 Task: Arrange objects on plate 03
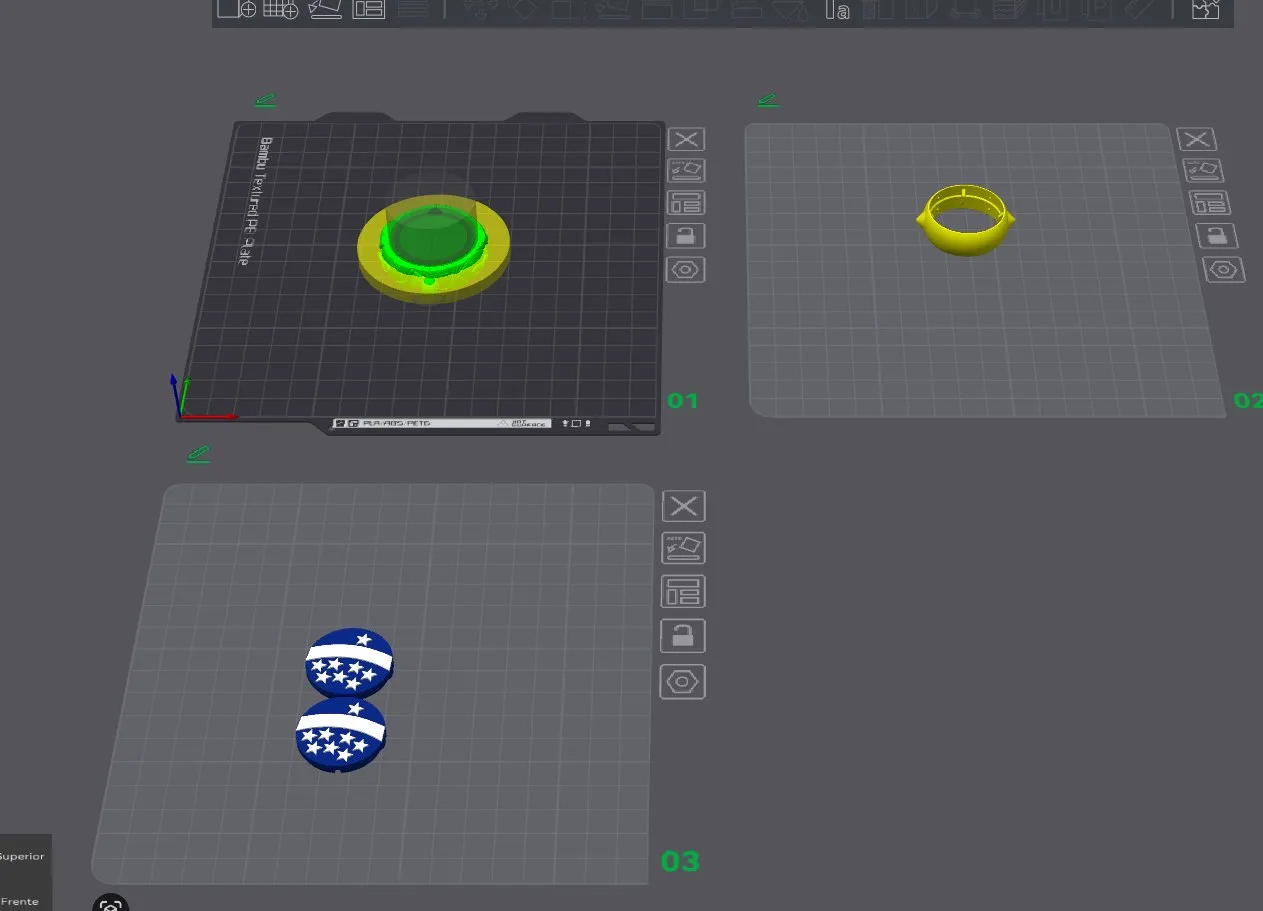[x=684, y=591]
